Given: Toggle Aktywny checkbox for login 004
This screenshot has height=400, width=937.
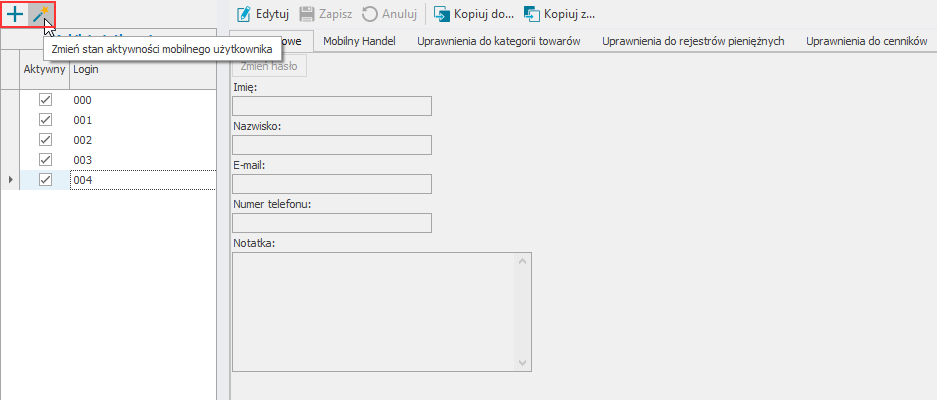Looking at the screenshot, I should [45, 180].
